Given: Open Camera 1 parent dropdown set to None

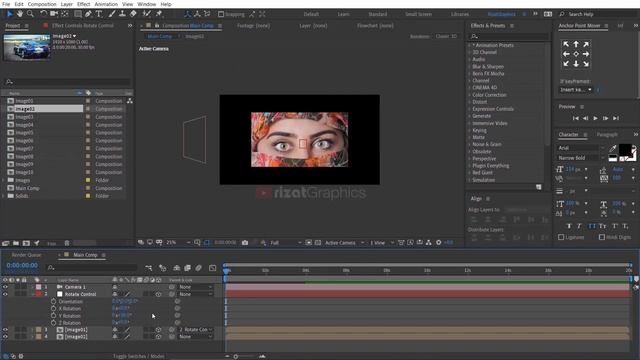Looking at the screenshot, I should coord(196,287).
